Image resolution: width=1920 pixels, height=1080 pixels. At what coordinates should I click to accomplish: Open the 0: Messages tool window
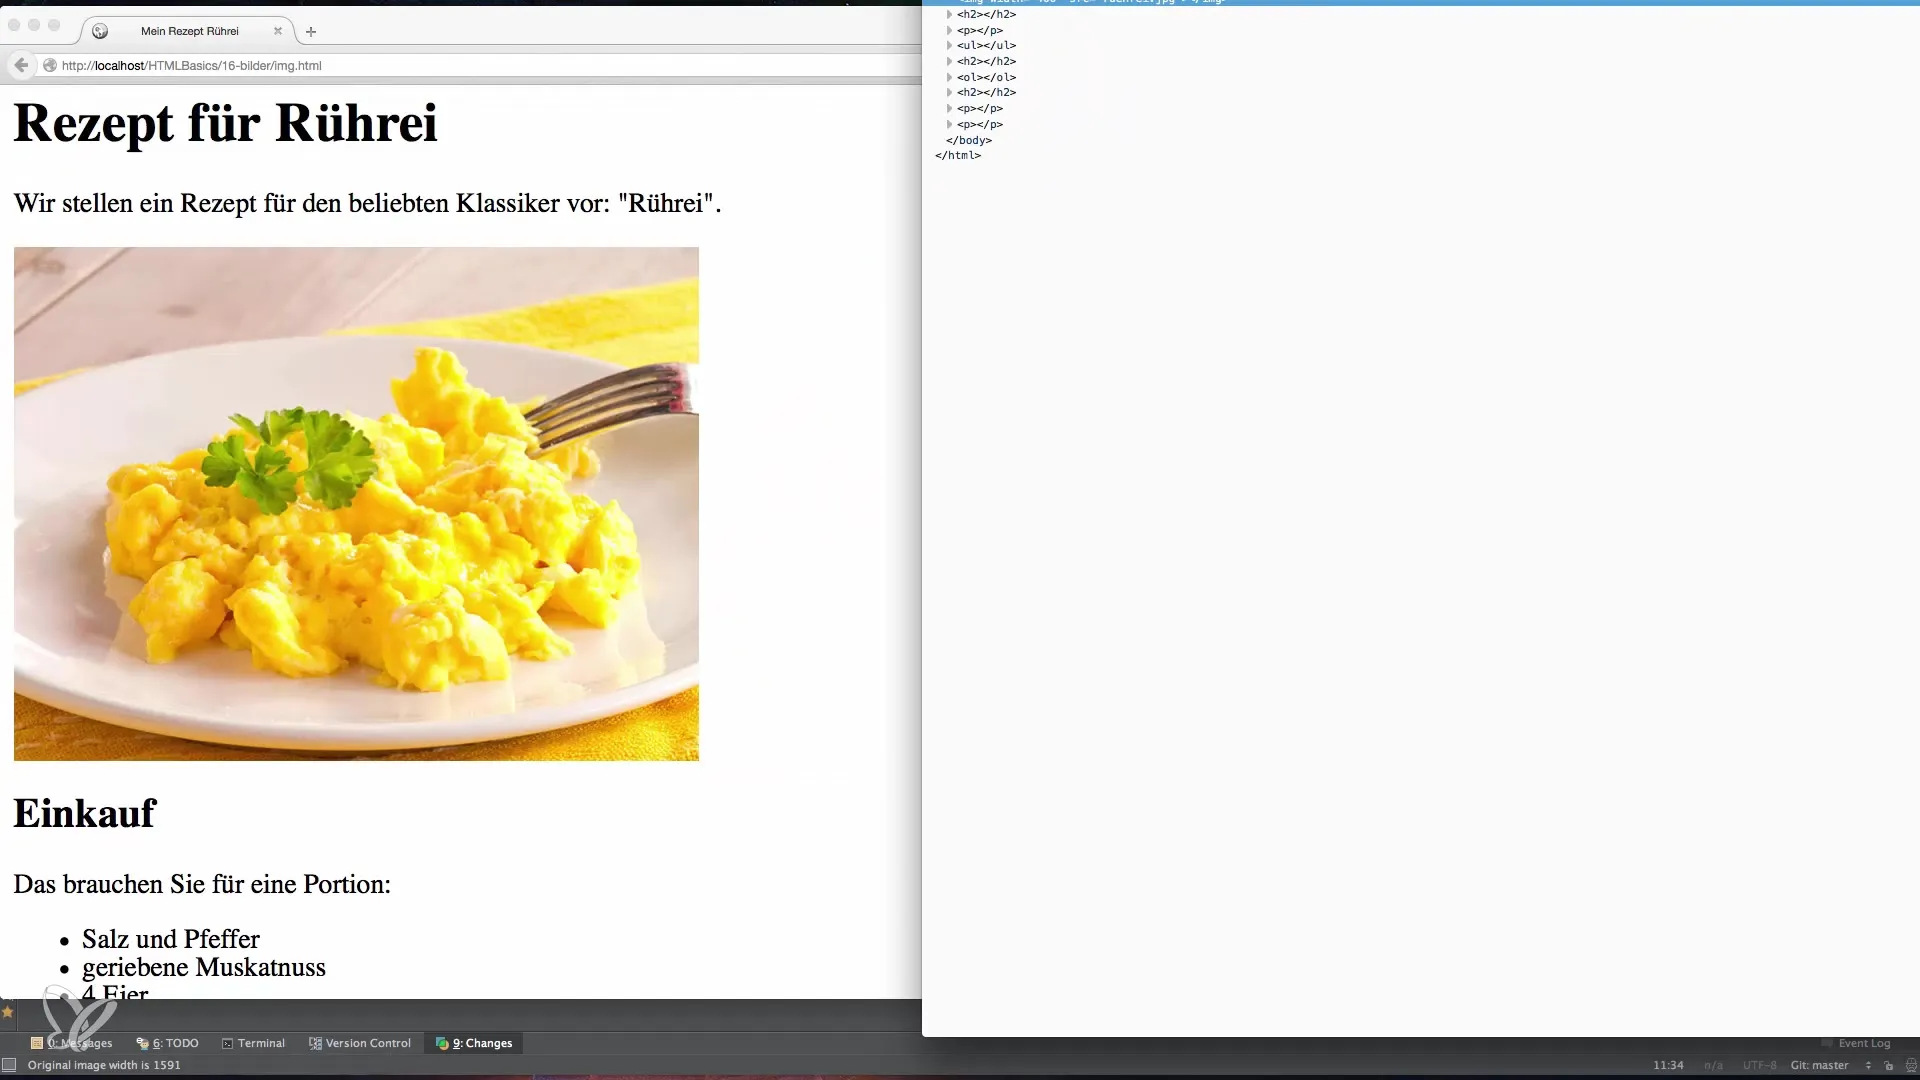[72, 1043]
